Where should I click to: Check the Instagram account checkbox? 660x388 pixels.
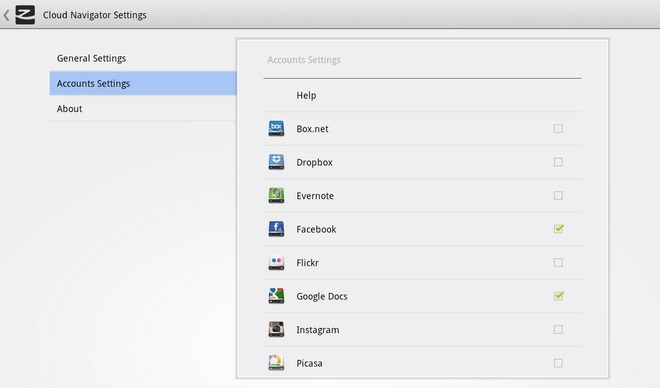(x=558, y=329)
